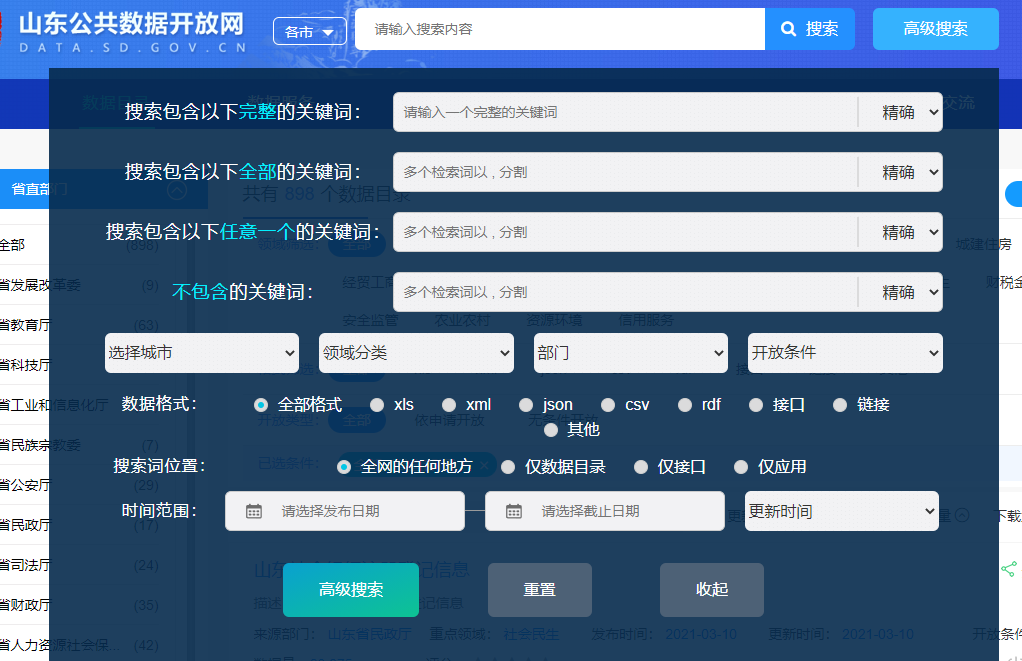Click the magnifier search button in header

[809, 29]
